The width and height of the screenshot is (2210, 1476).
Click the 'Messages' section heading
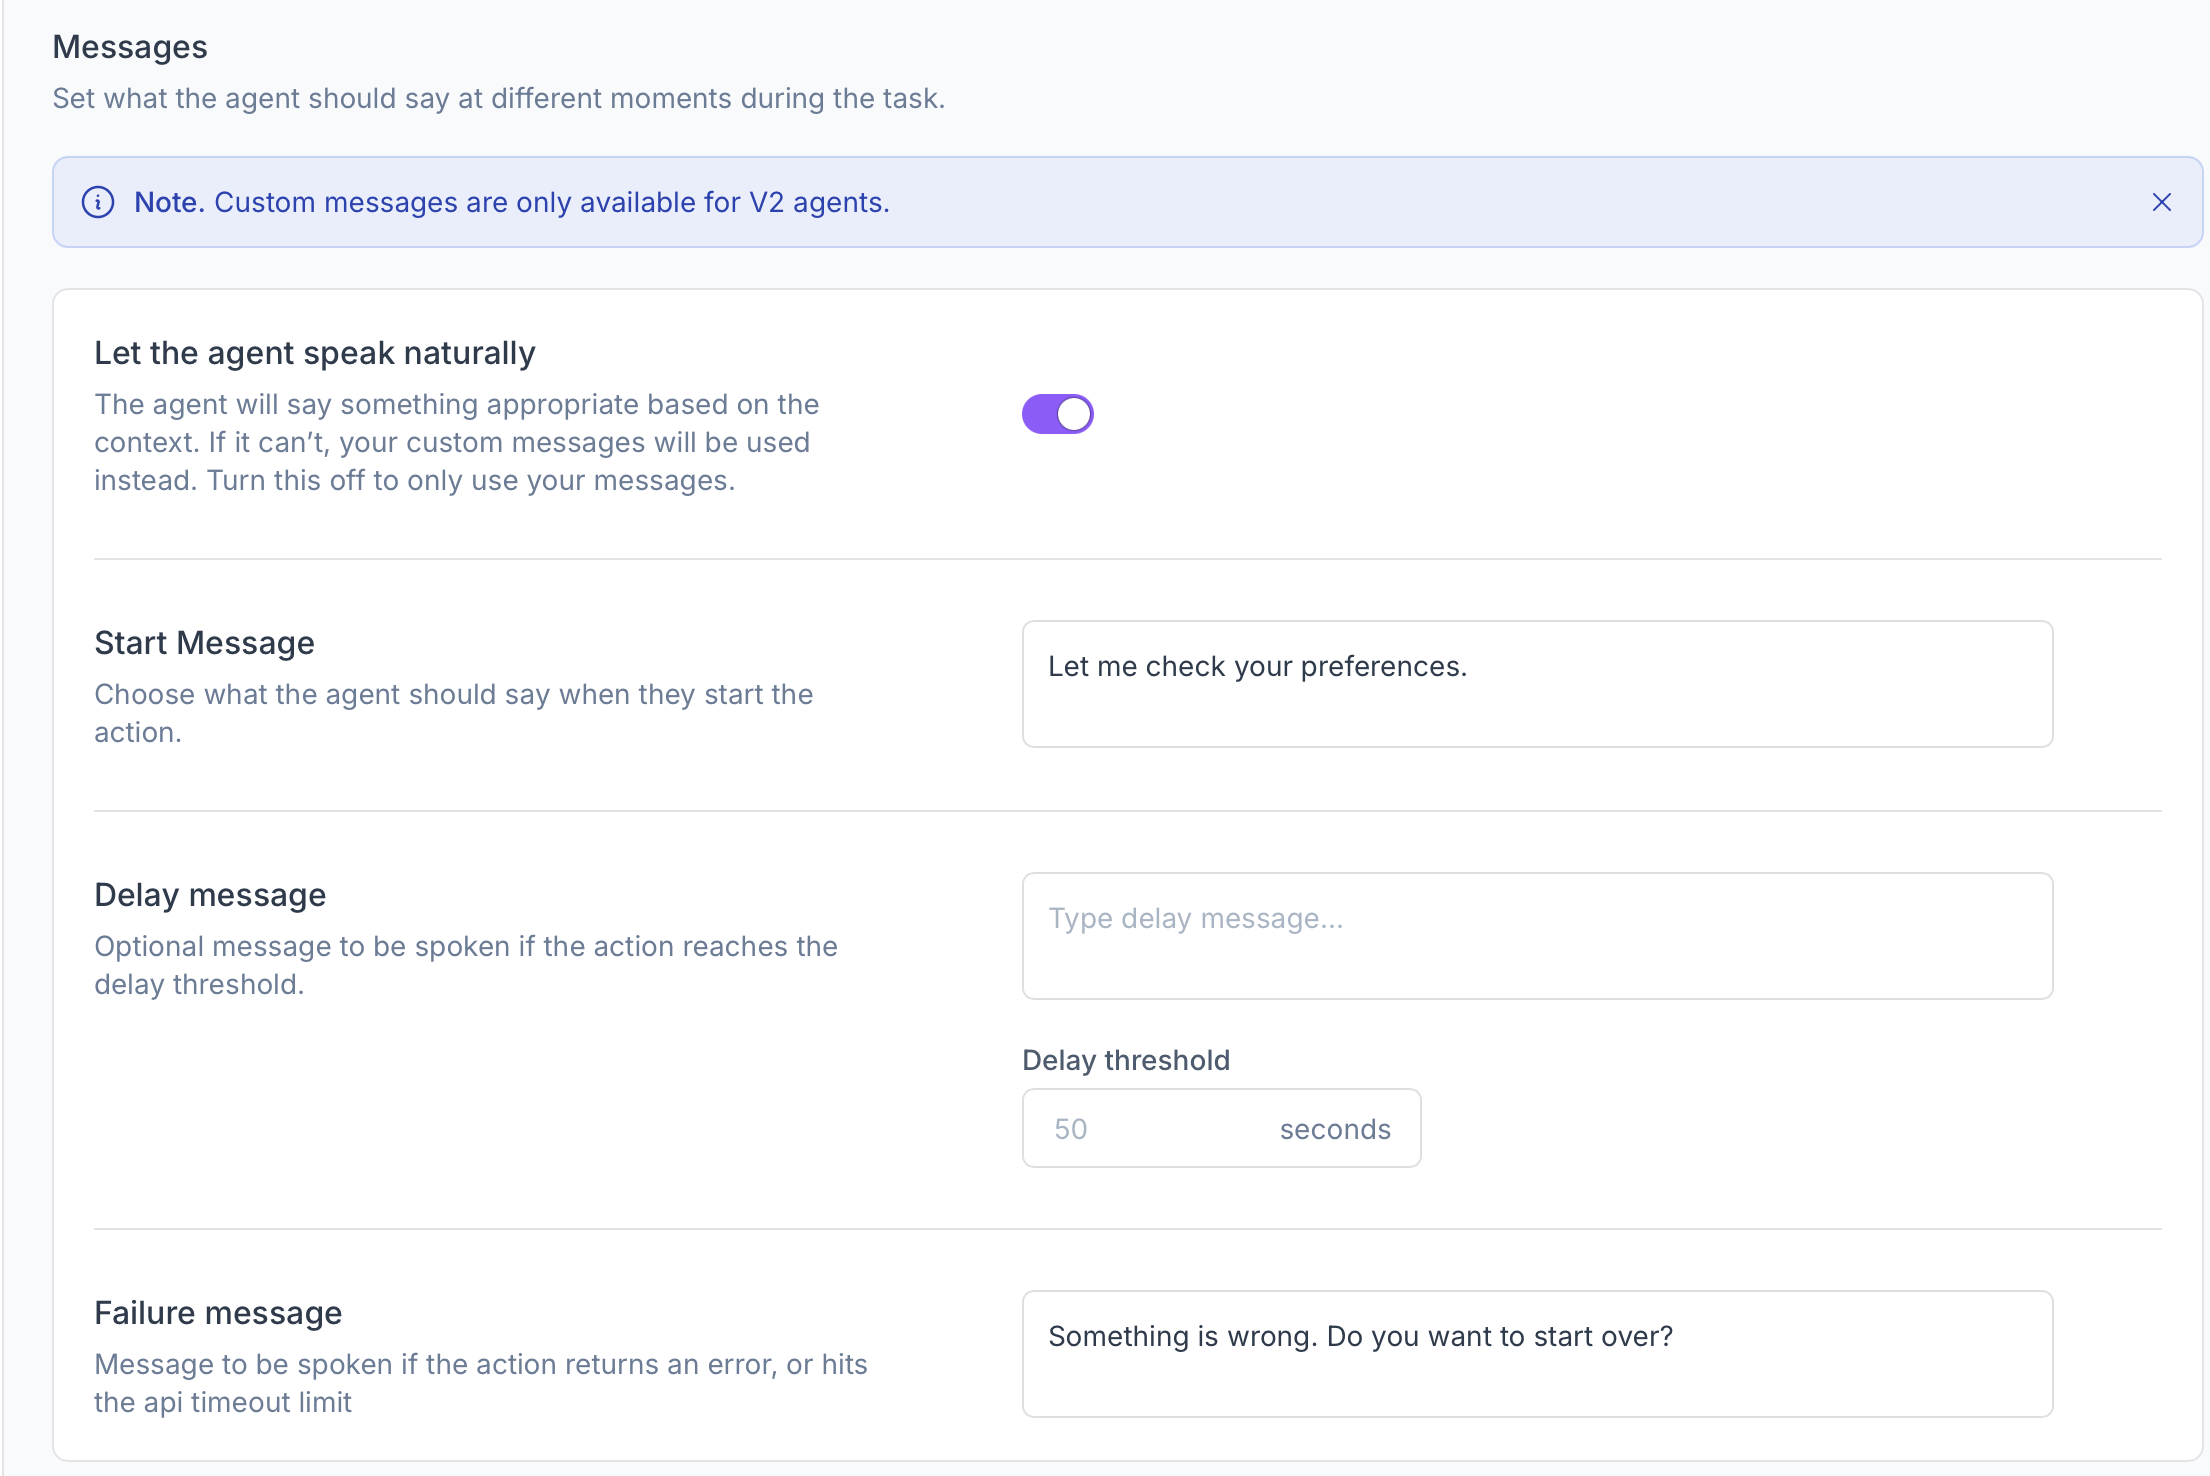(x=130, y=47)
